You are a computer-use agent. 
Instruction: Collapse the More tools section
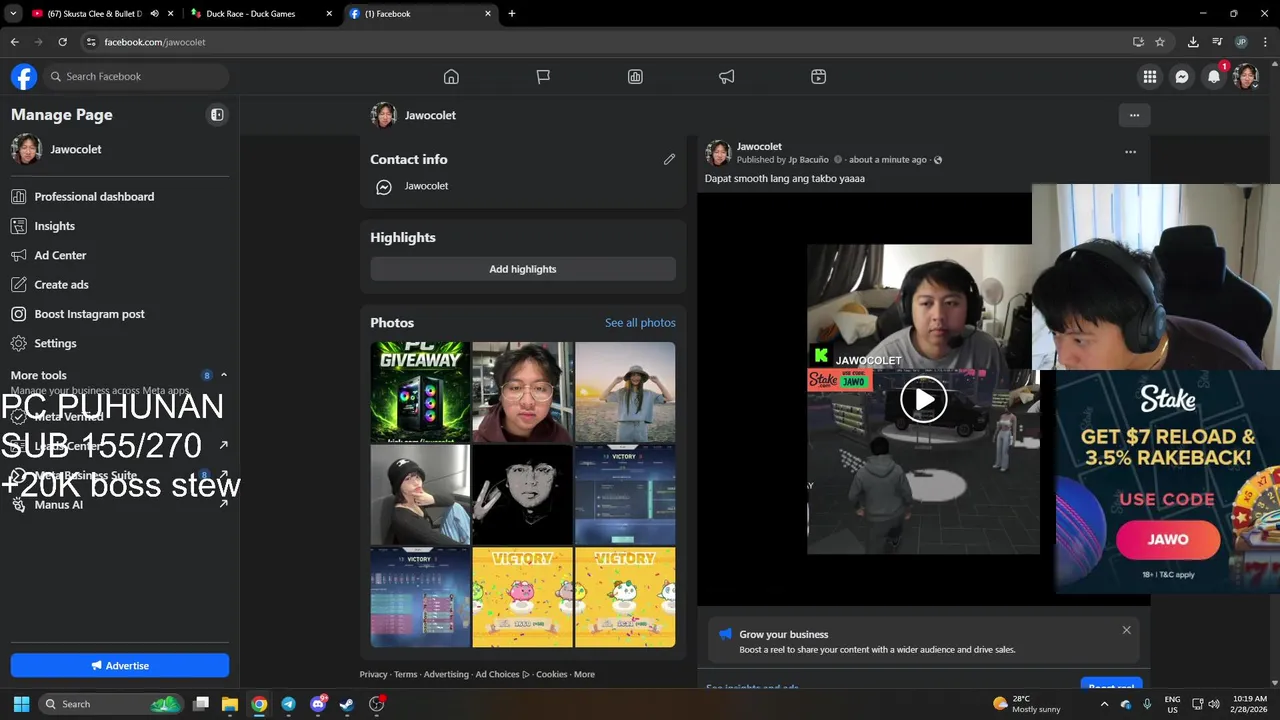click(x=224, y=375)
